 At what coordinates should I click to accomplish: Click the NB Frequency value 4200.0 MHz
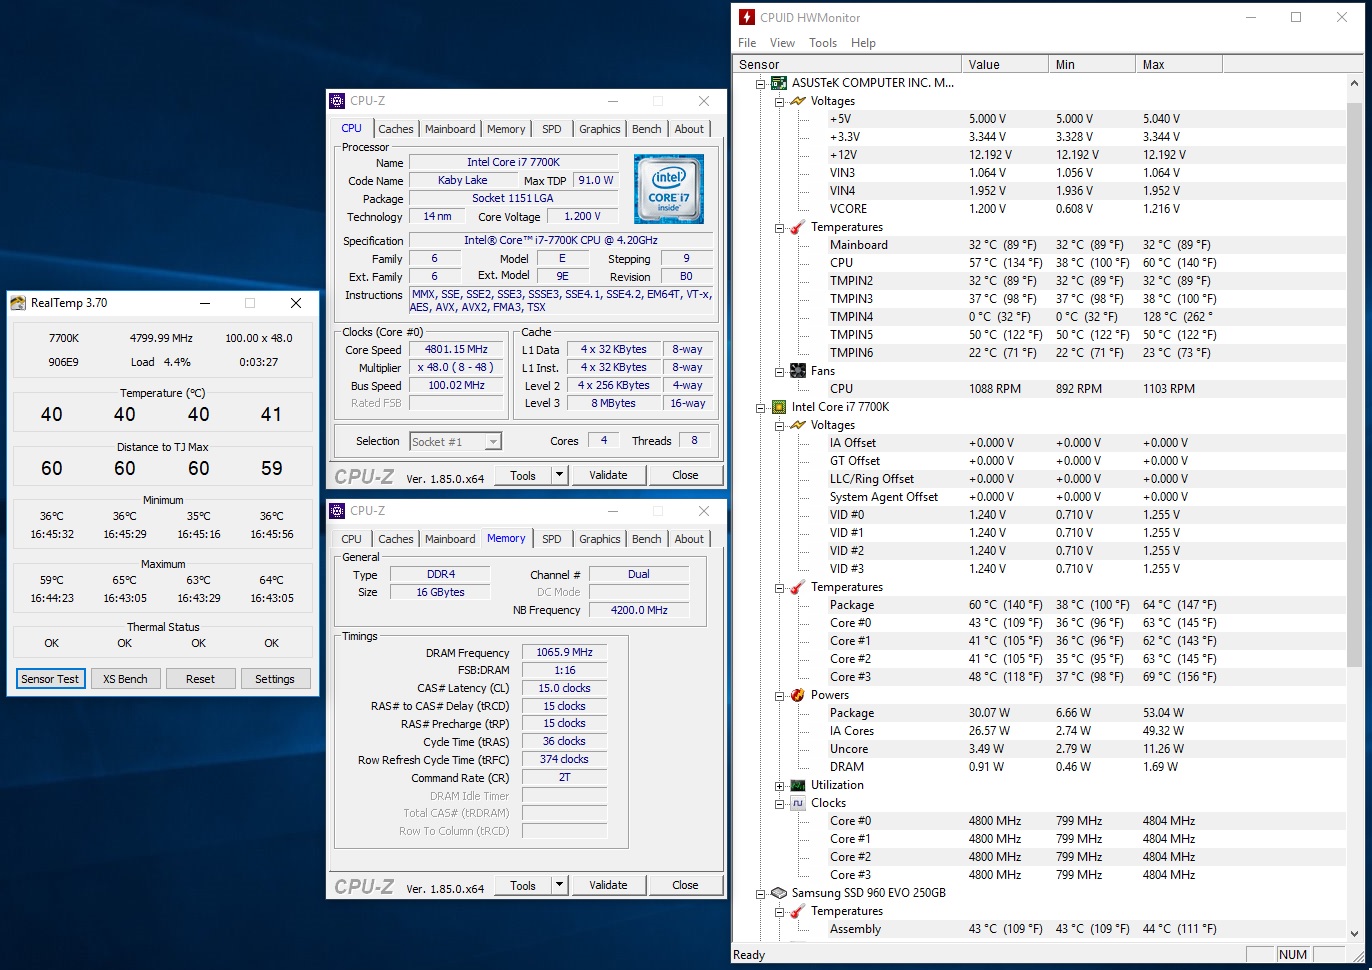click(x=639, y=610)
